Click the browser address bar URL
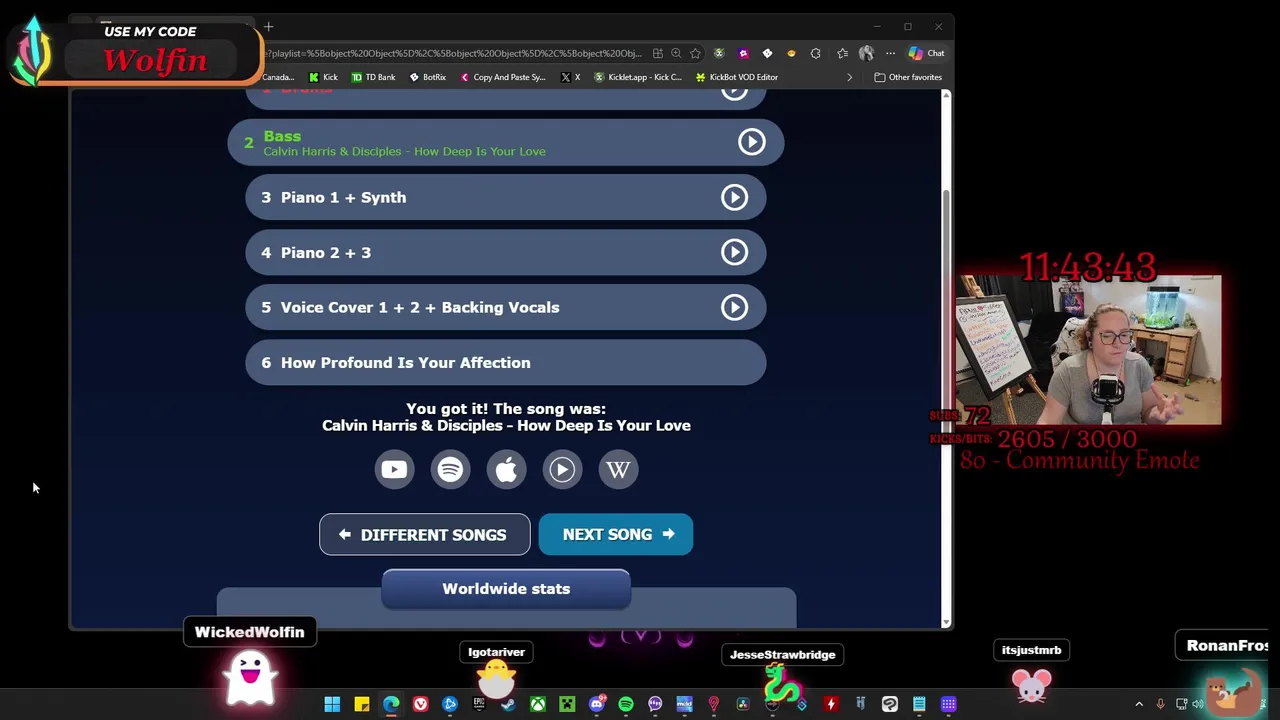Viewport: 1280px width, 720px height. (455, 53)
